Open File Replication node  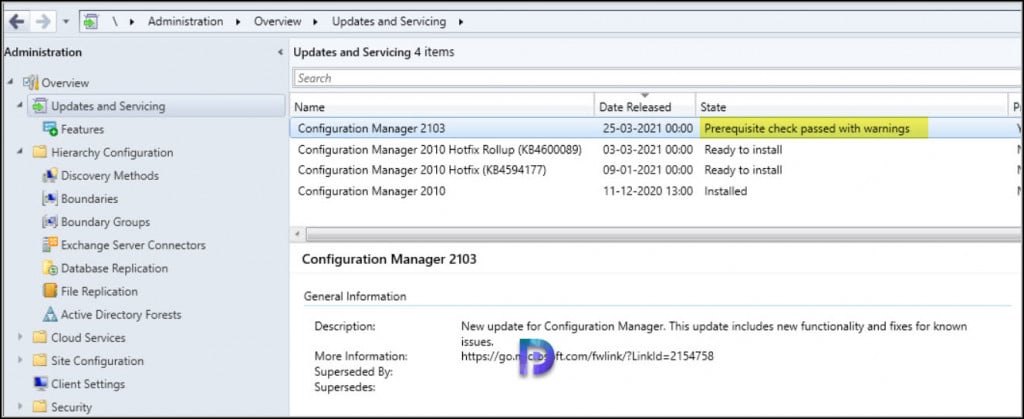pos(99,291)
